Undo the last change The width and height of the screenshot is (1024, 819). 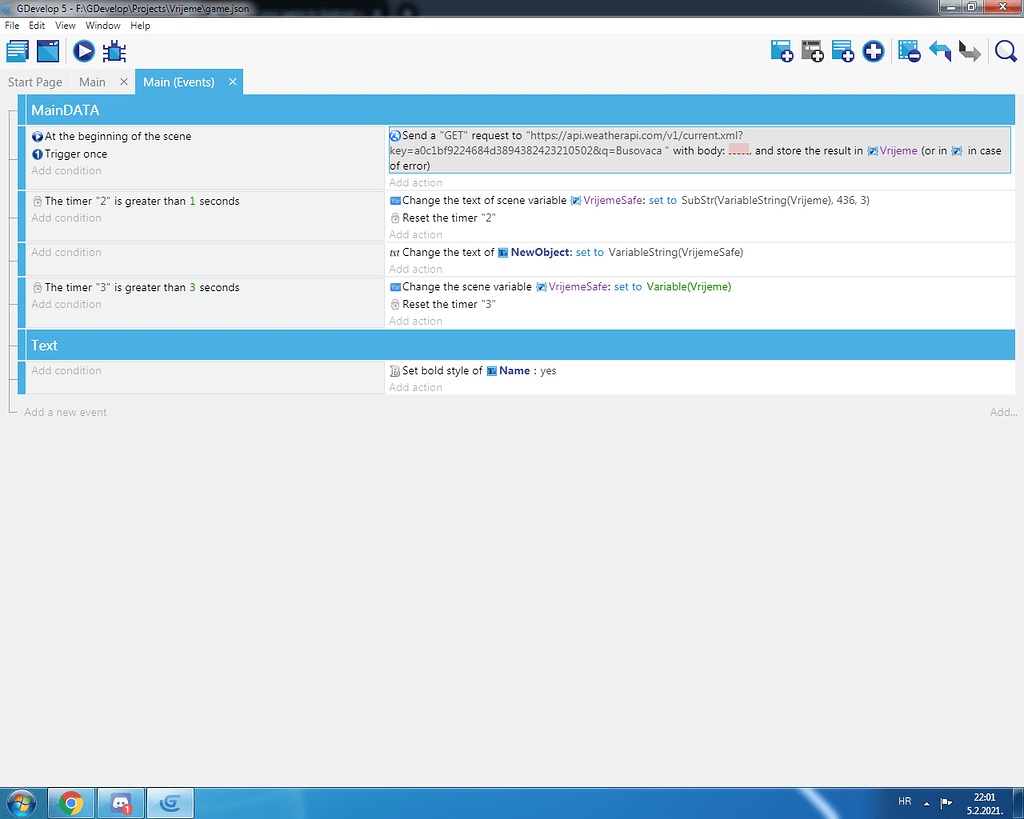pyautogui.click(x=940, y=51)
